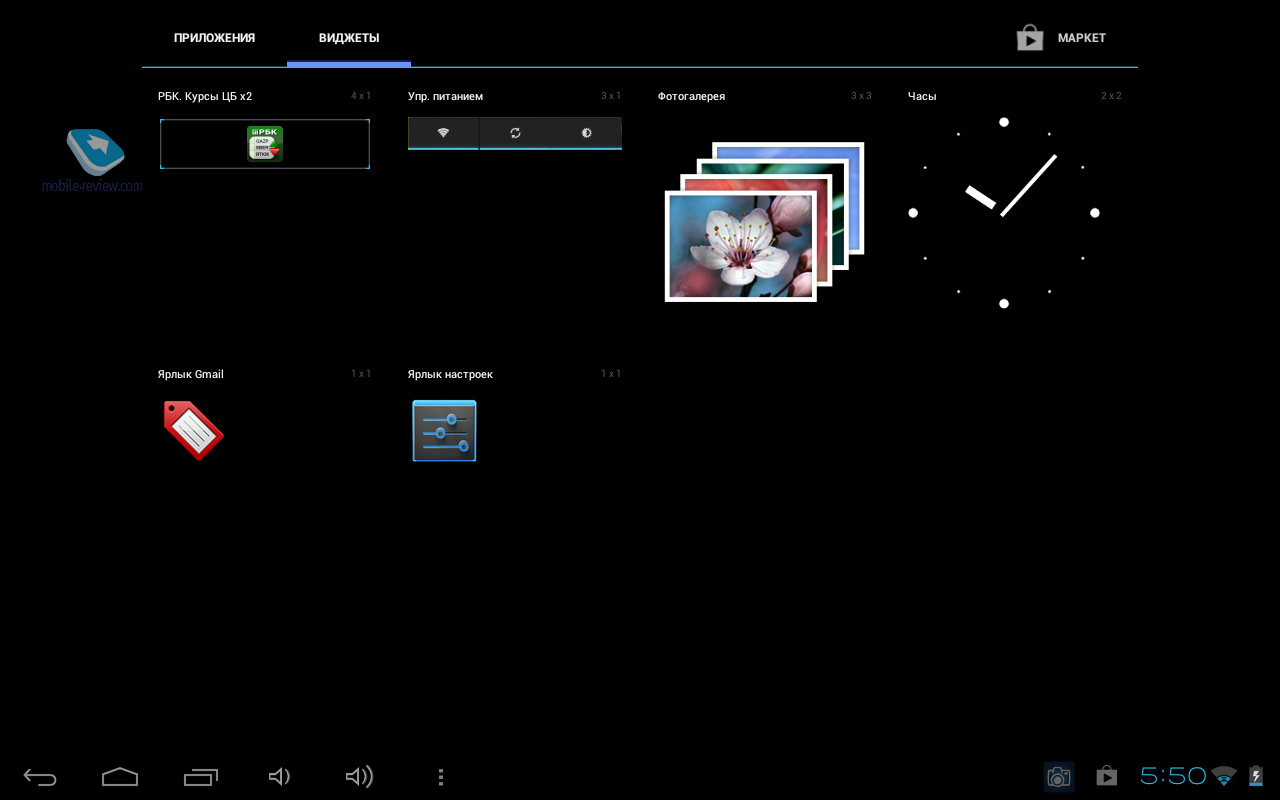Open the recent apps button

[x=200, y=777]
